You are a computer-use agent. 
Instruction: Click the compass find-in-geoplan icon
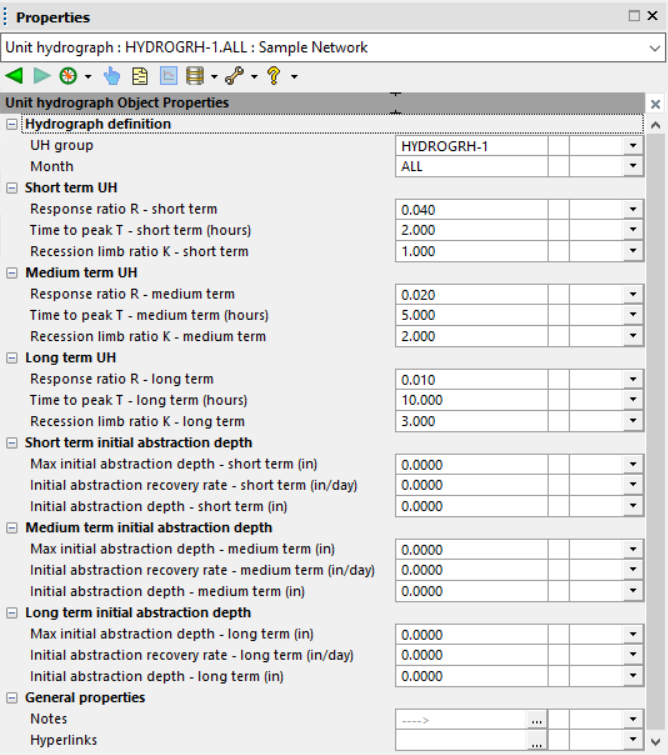[68, 76]
